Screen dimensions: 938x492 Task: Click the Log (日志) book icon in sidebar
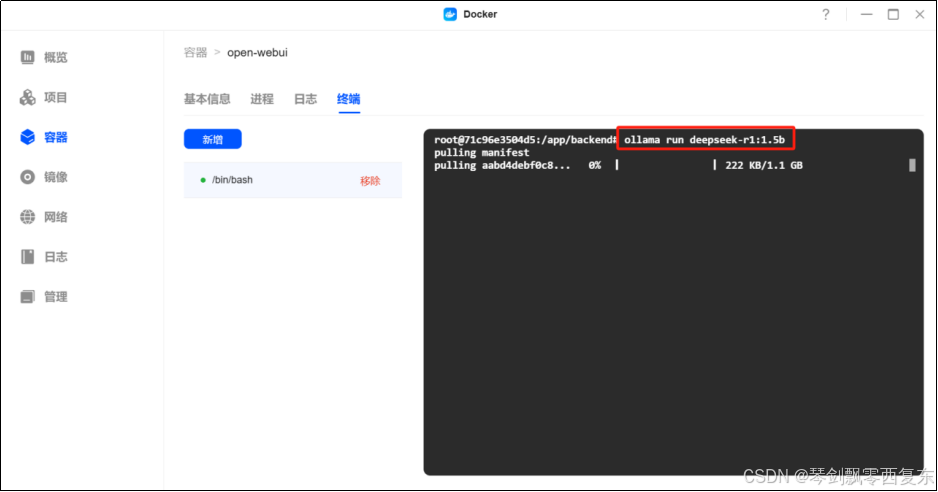(x=28, y=257)
